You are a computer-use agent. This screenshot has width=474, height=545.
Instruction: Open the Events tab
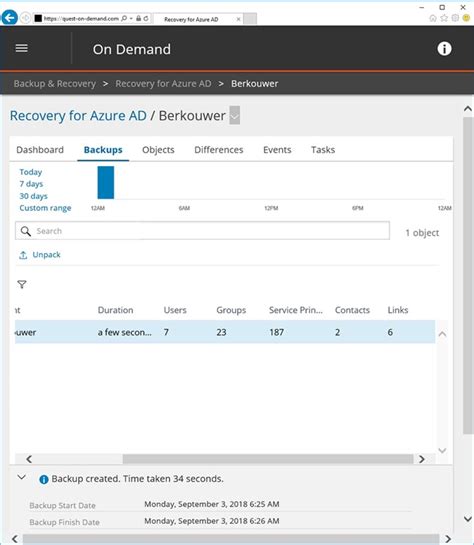tap(277, 150)
